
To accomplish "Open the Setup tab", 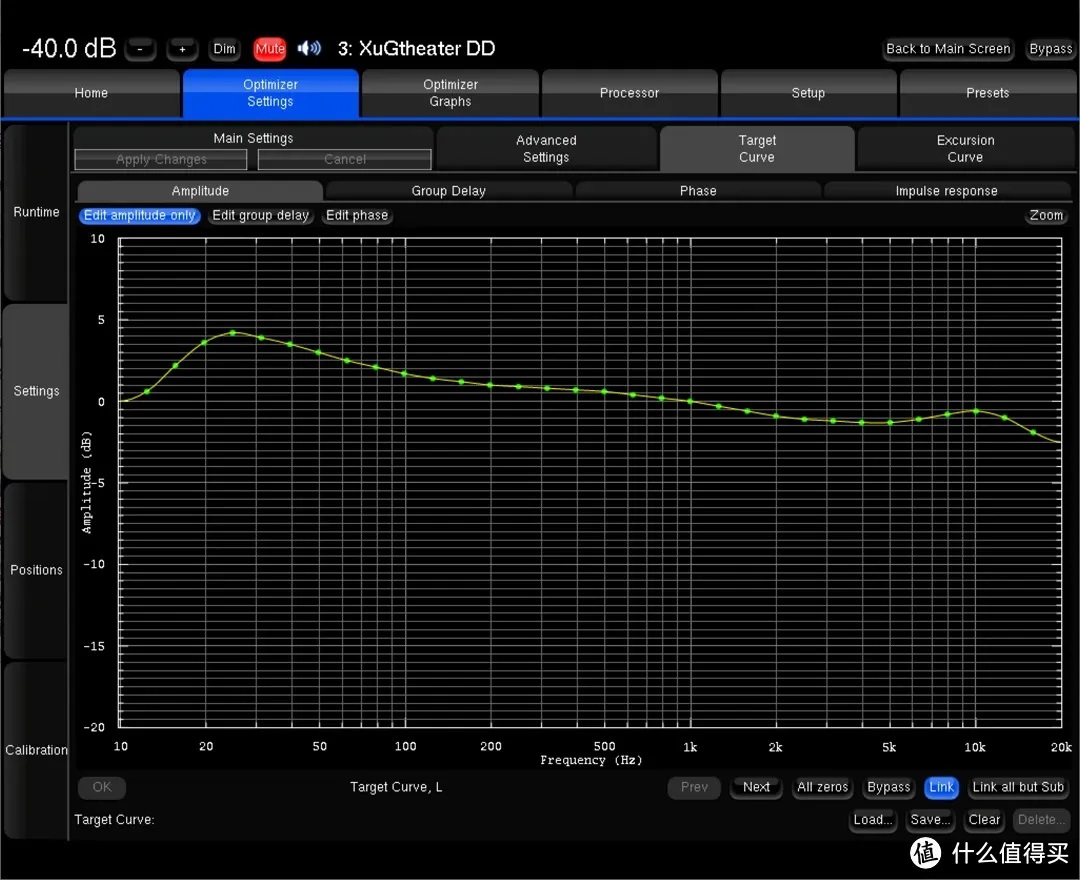I will click(808, 93).
